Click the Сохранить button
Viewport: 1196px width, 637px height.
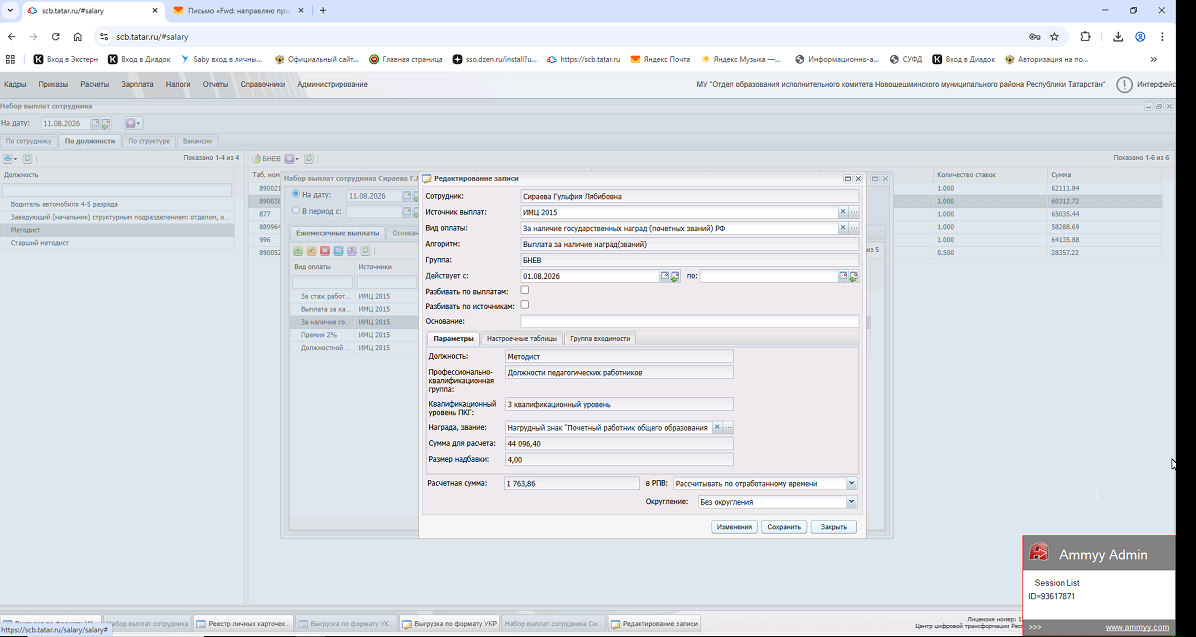click(x=783, y=527)
